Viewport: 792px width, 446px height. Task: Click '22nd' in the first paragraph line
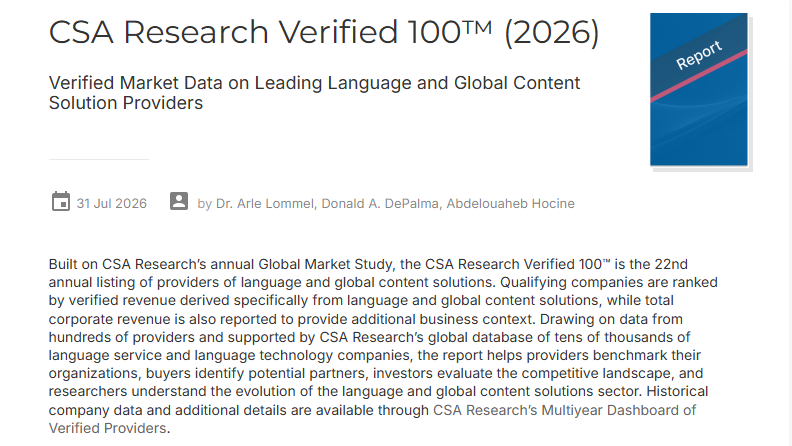pos(671,264)
